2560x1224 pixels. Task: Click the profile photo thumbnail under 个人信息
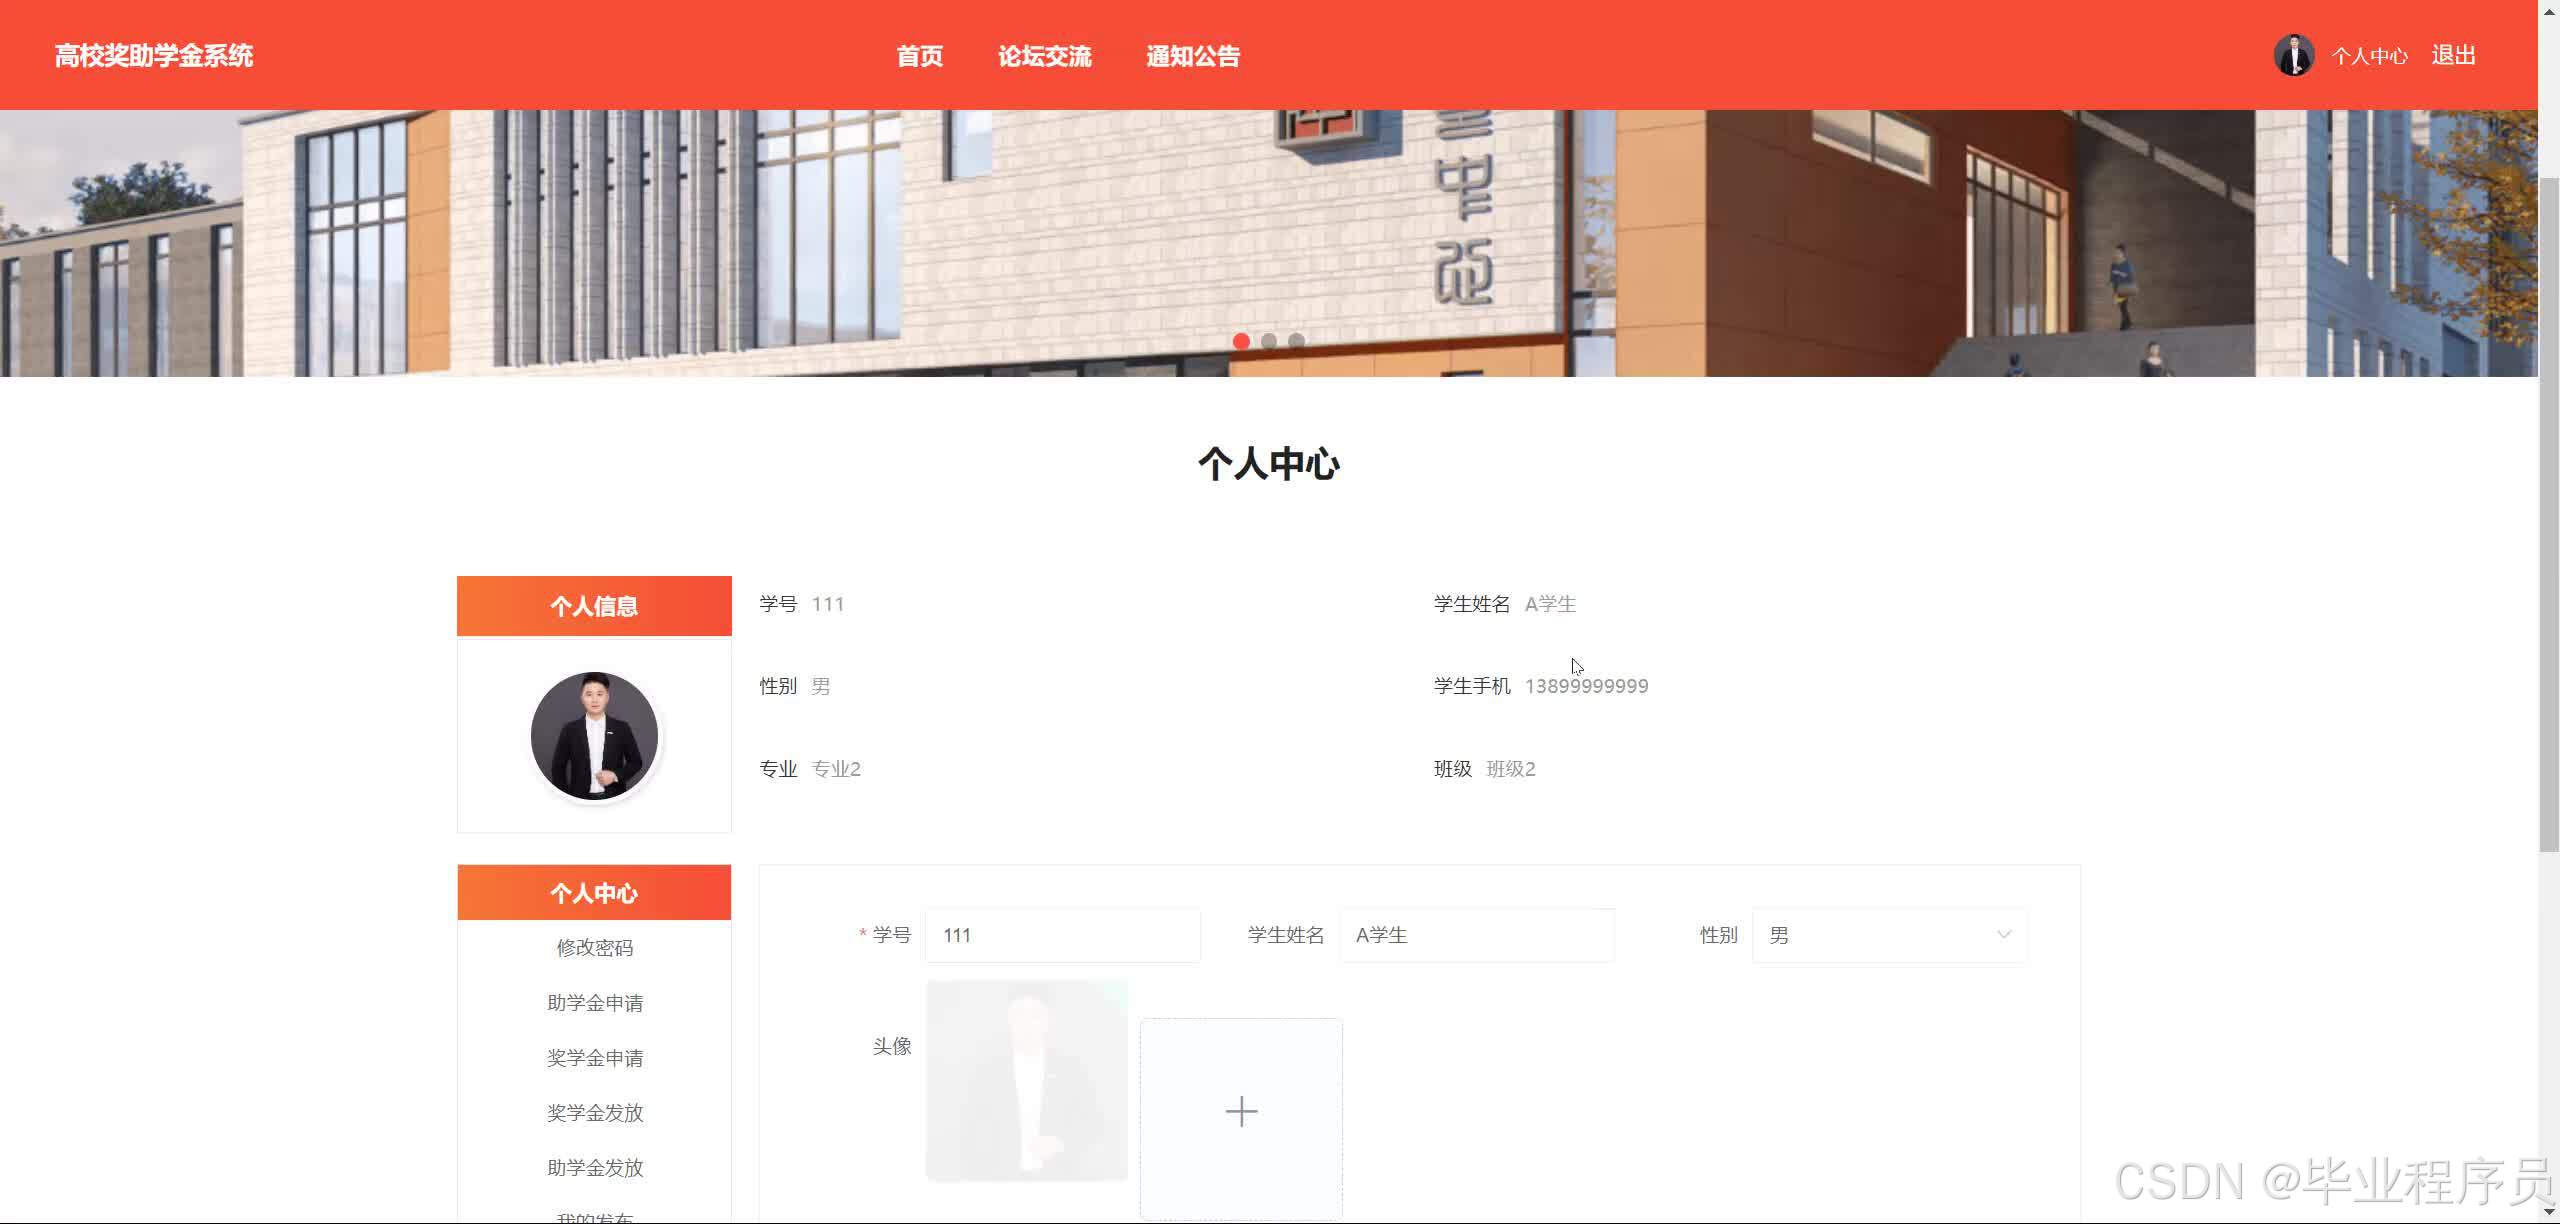(x=594, y=735)
